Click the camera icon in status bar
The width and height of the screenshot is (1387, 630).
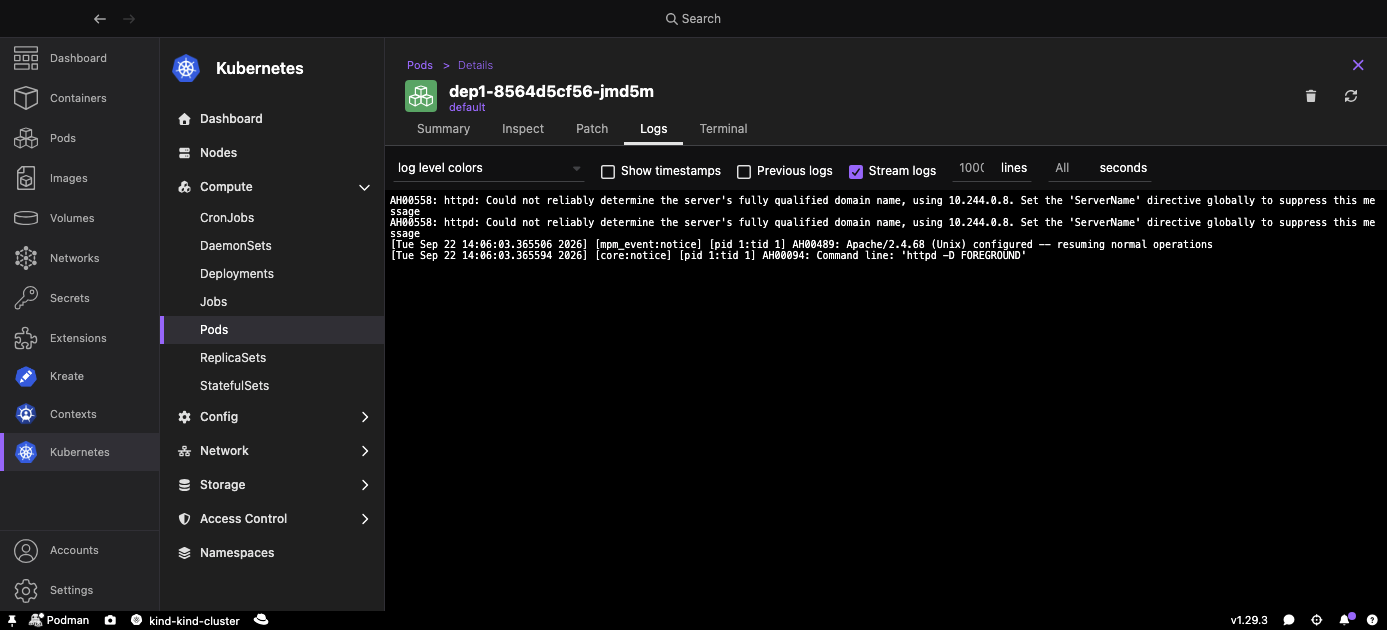(x=110, y=620)
